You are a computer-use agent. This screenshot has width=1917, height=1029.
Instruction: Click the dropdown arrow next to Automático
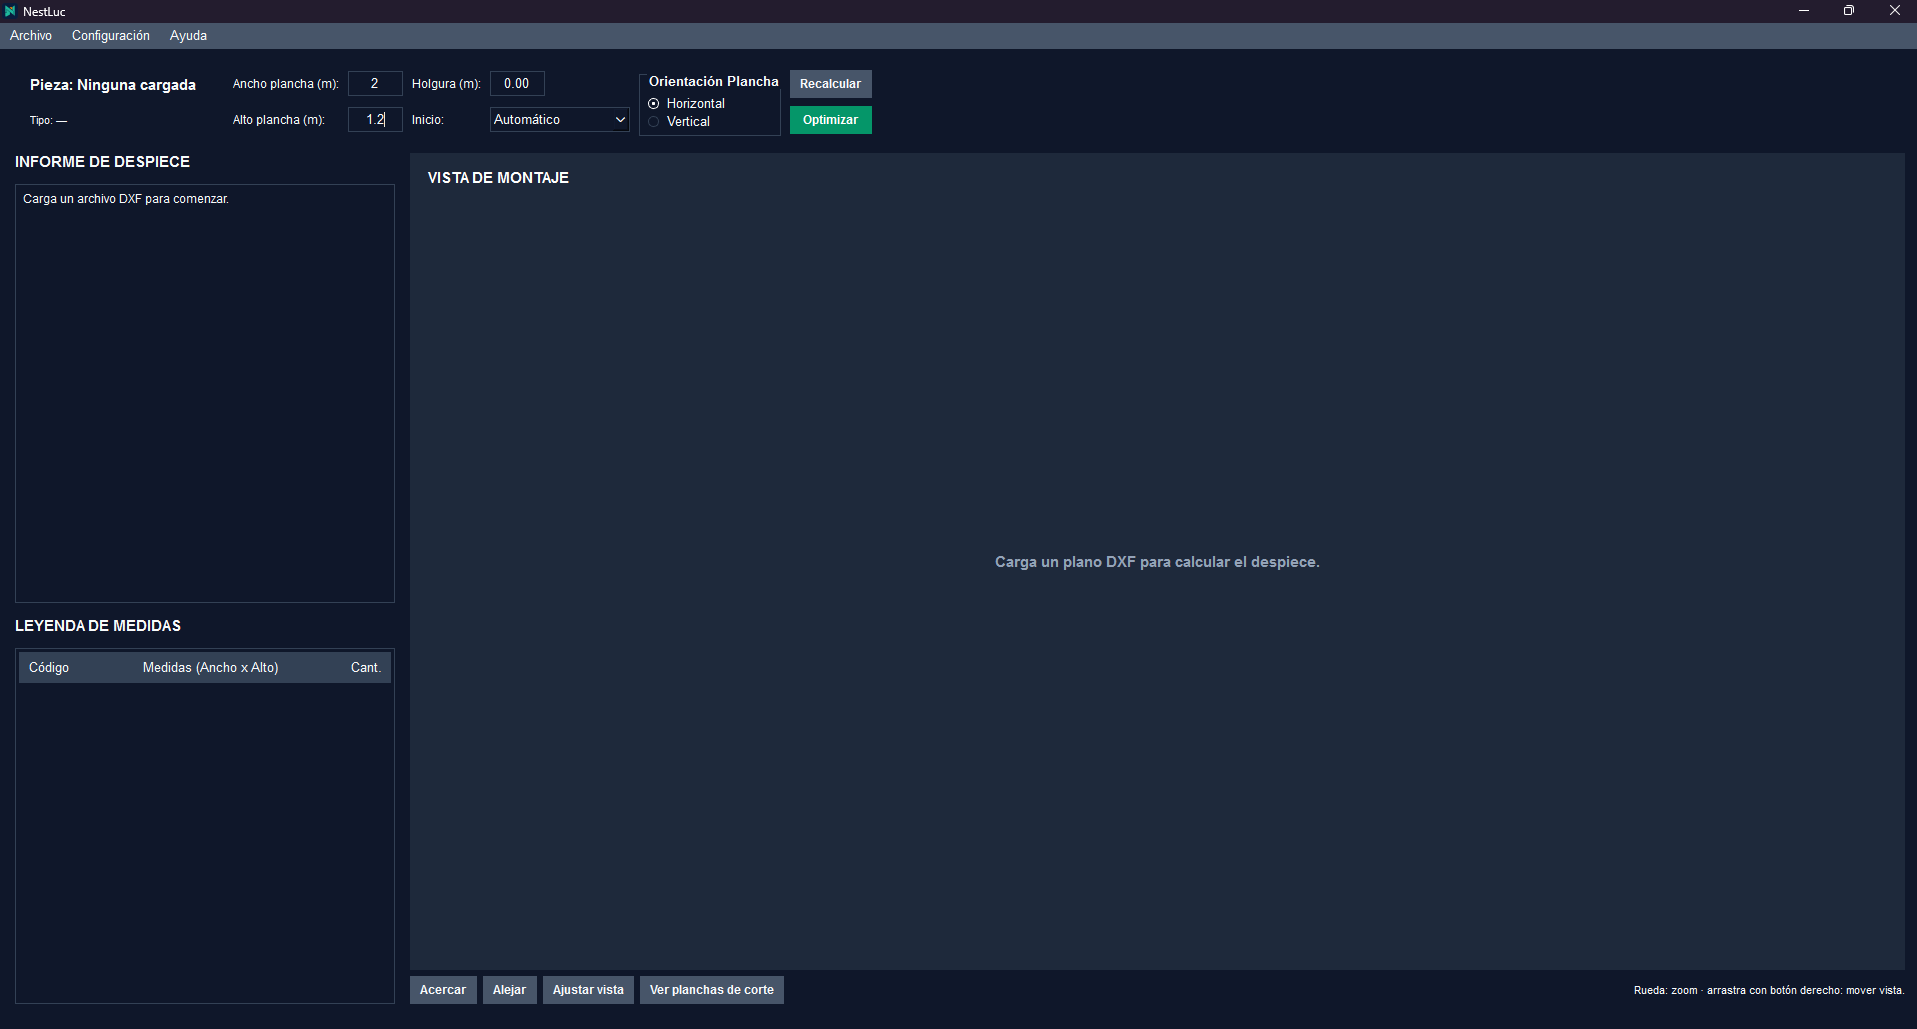pos(620,119)
